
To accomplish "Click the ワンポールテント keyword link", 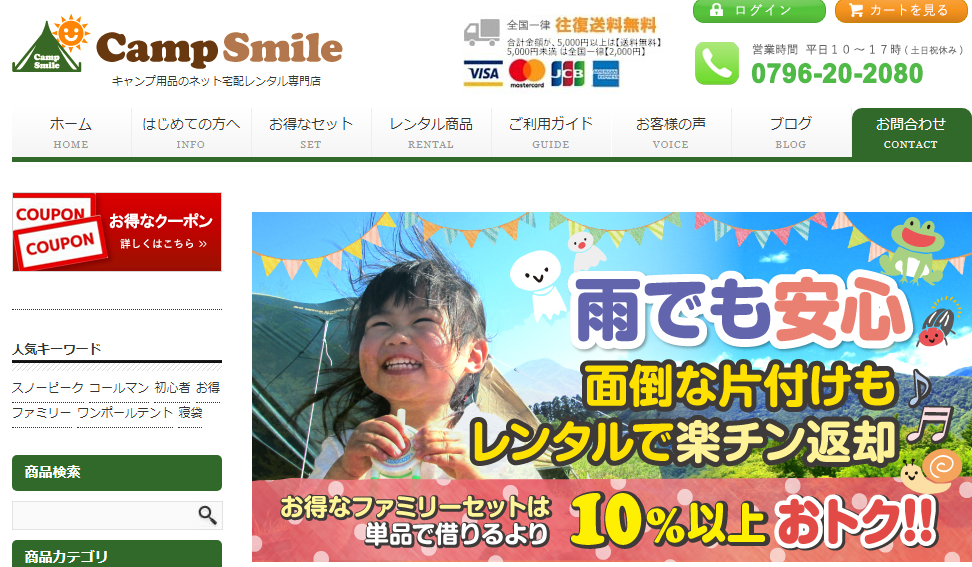I will 125,413.
